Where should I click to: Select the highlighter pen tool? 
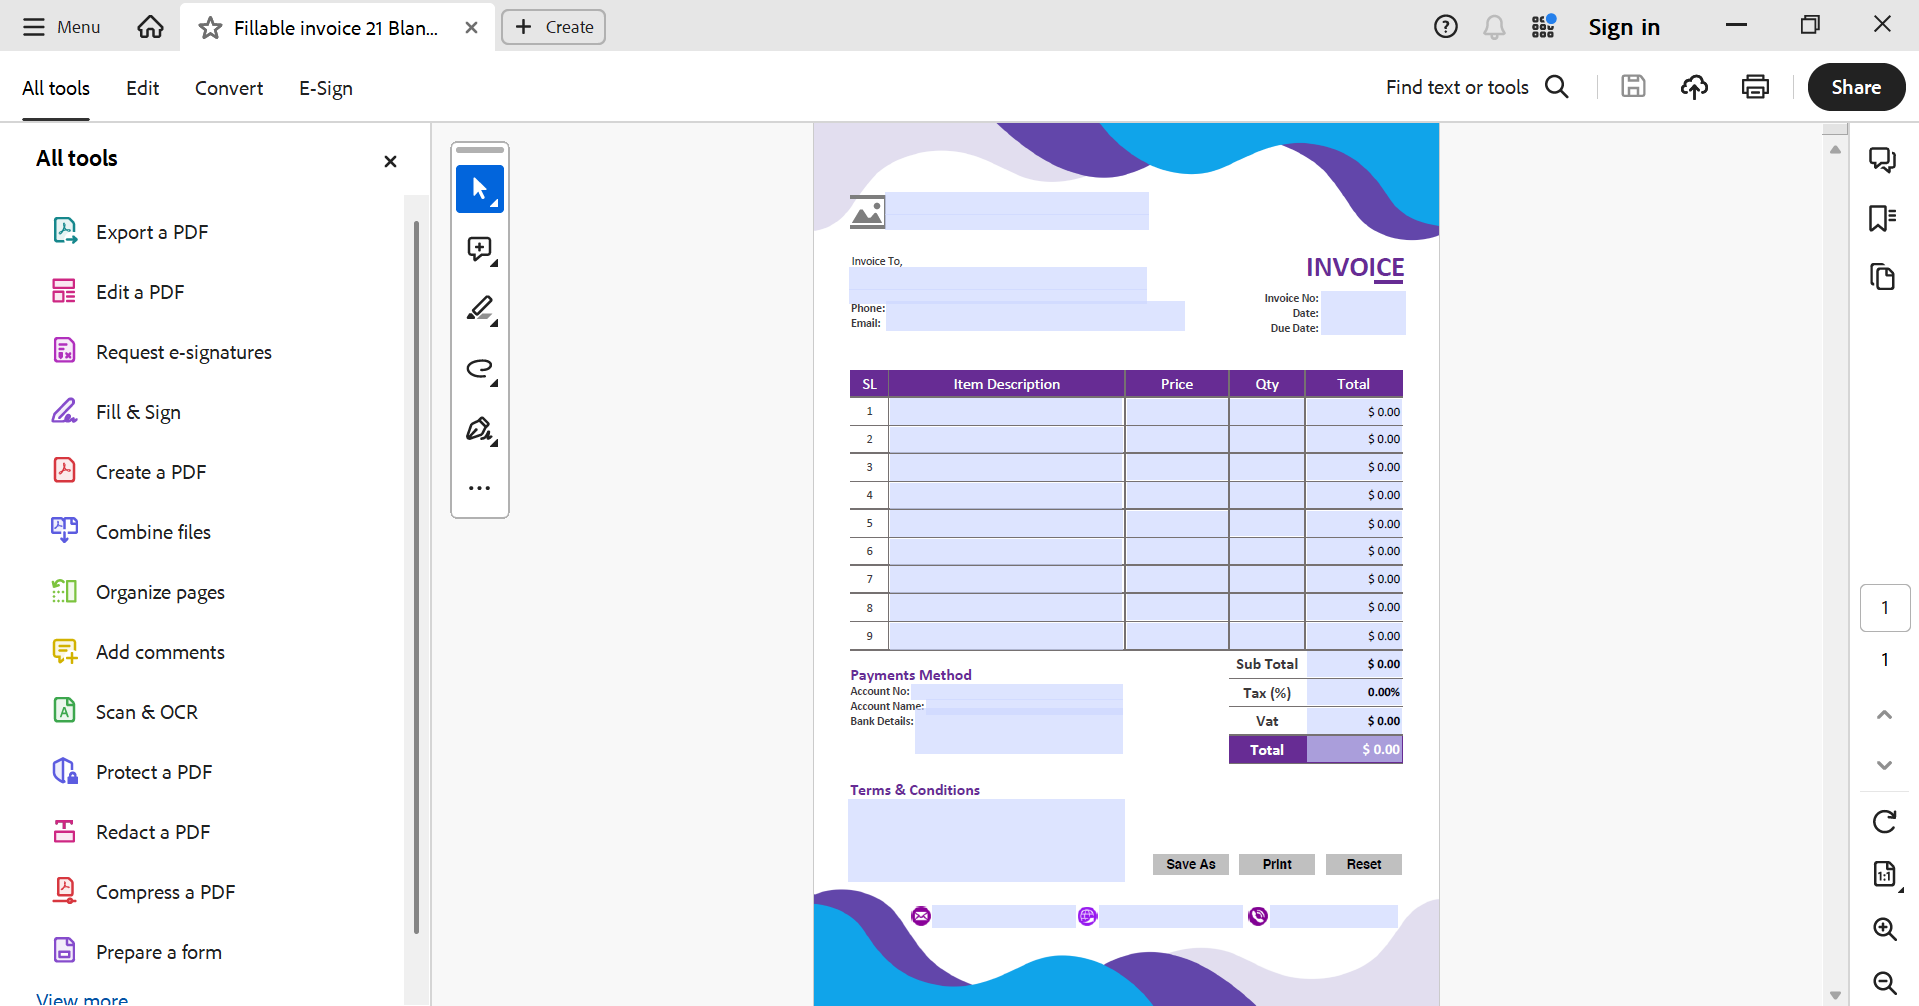(479, 309)
